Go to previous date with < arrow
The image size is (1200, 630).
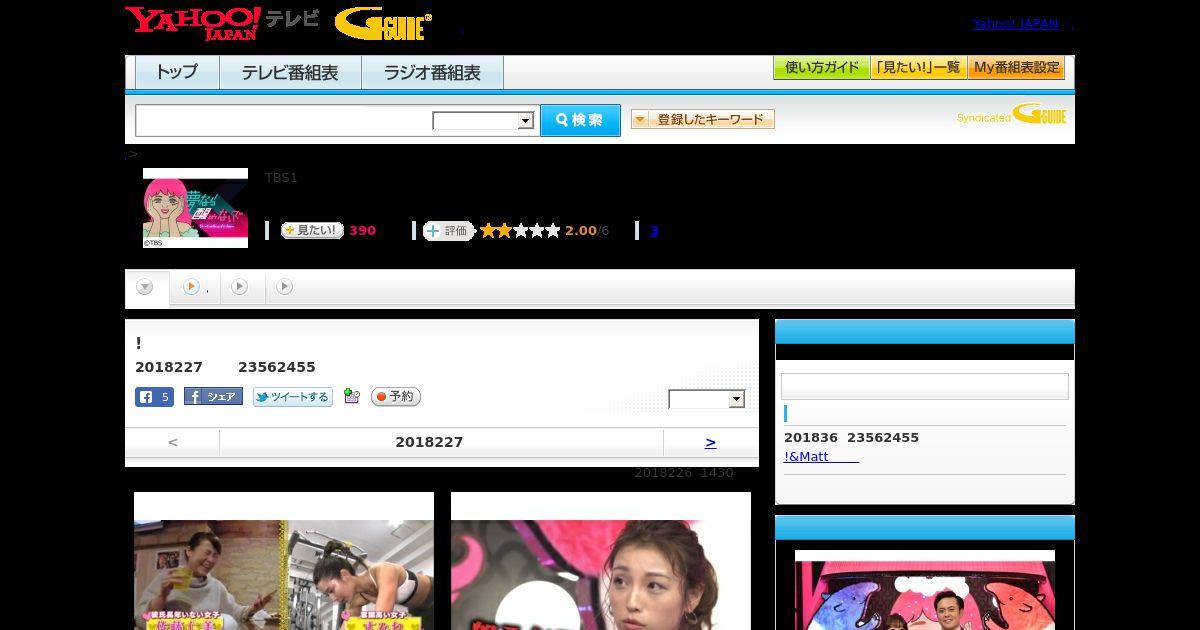(173, 442)
